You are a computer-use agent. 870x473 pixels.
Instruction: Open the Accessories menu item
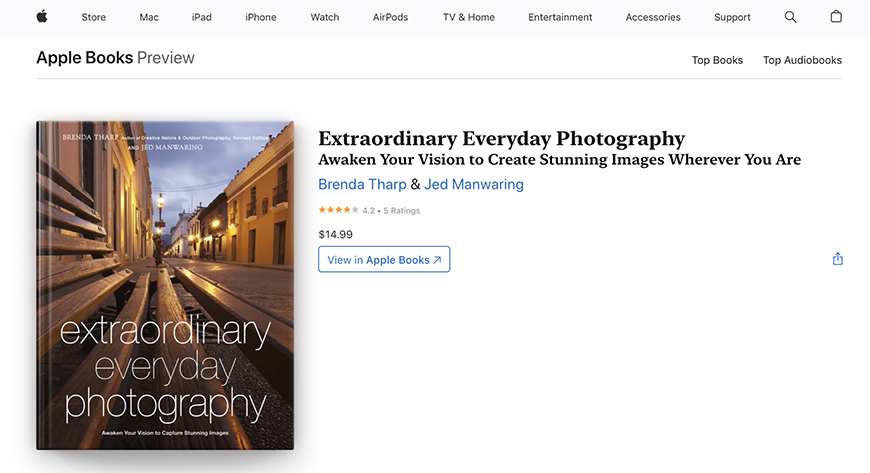(653, 17)
